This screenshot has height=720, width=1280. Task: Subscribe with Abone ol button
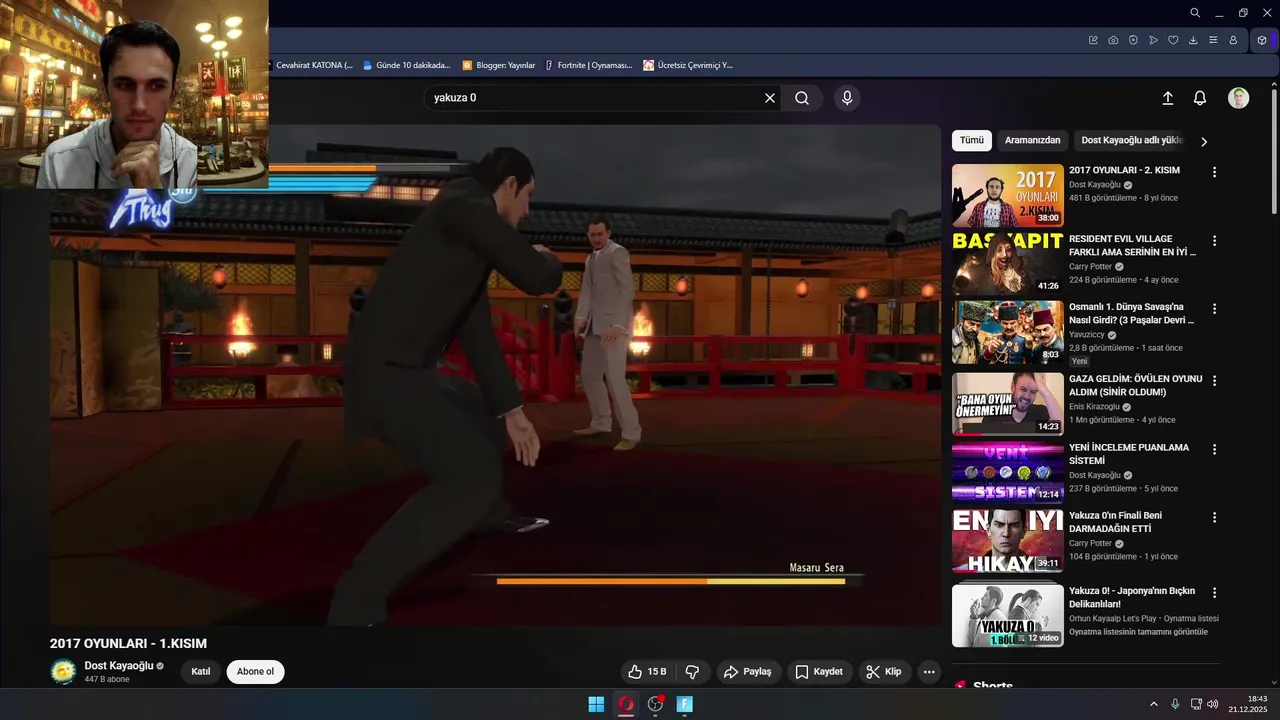tap(255, 672)
